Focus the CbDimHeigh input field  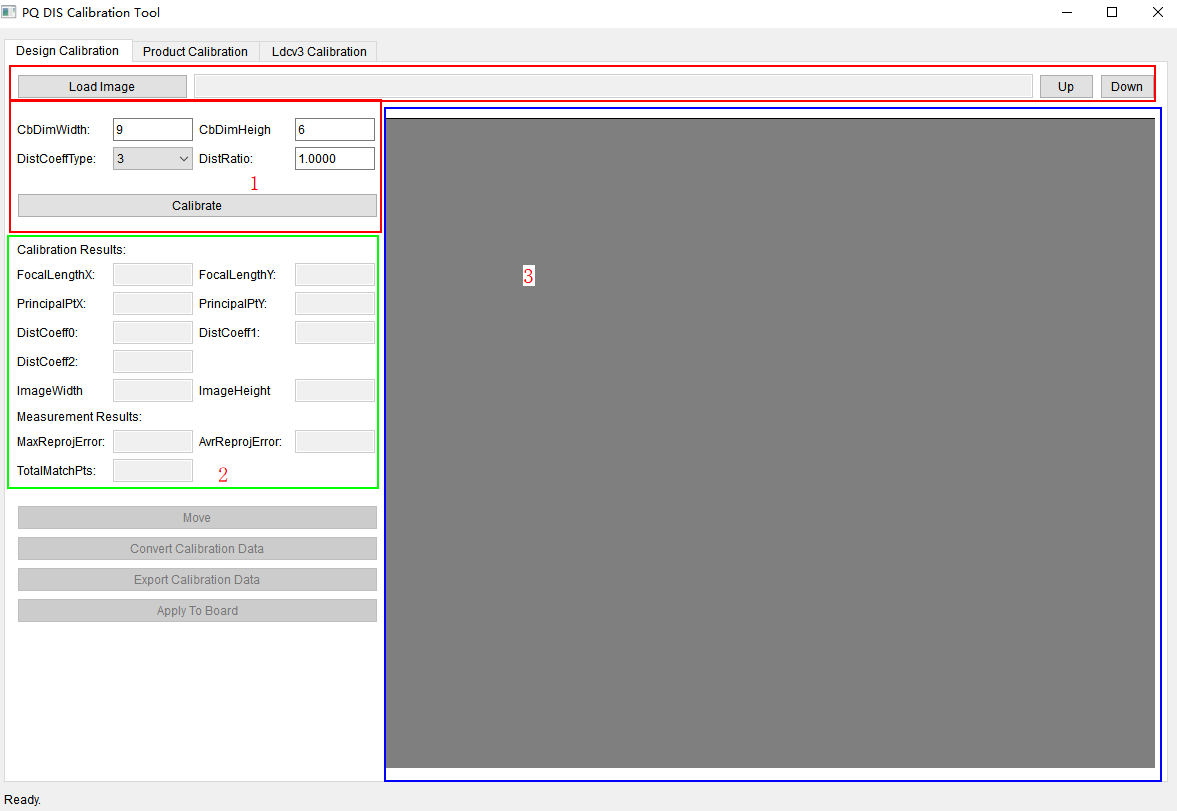pos(334,129)
